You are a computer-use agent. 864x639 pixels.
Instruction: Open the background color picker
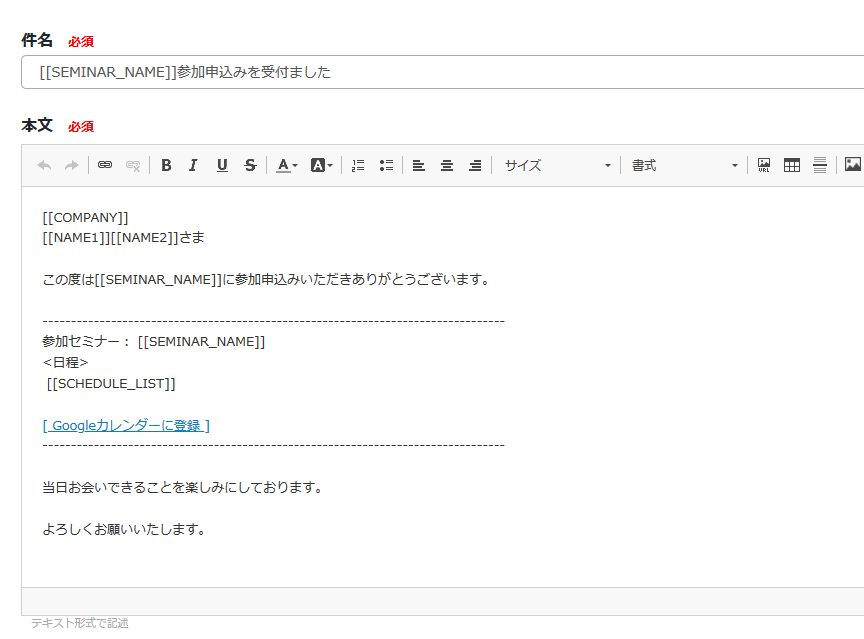tap(322, 165)
